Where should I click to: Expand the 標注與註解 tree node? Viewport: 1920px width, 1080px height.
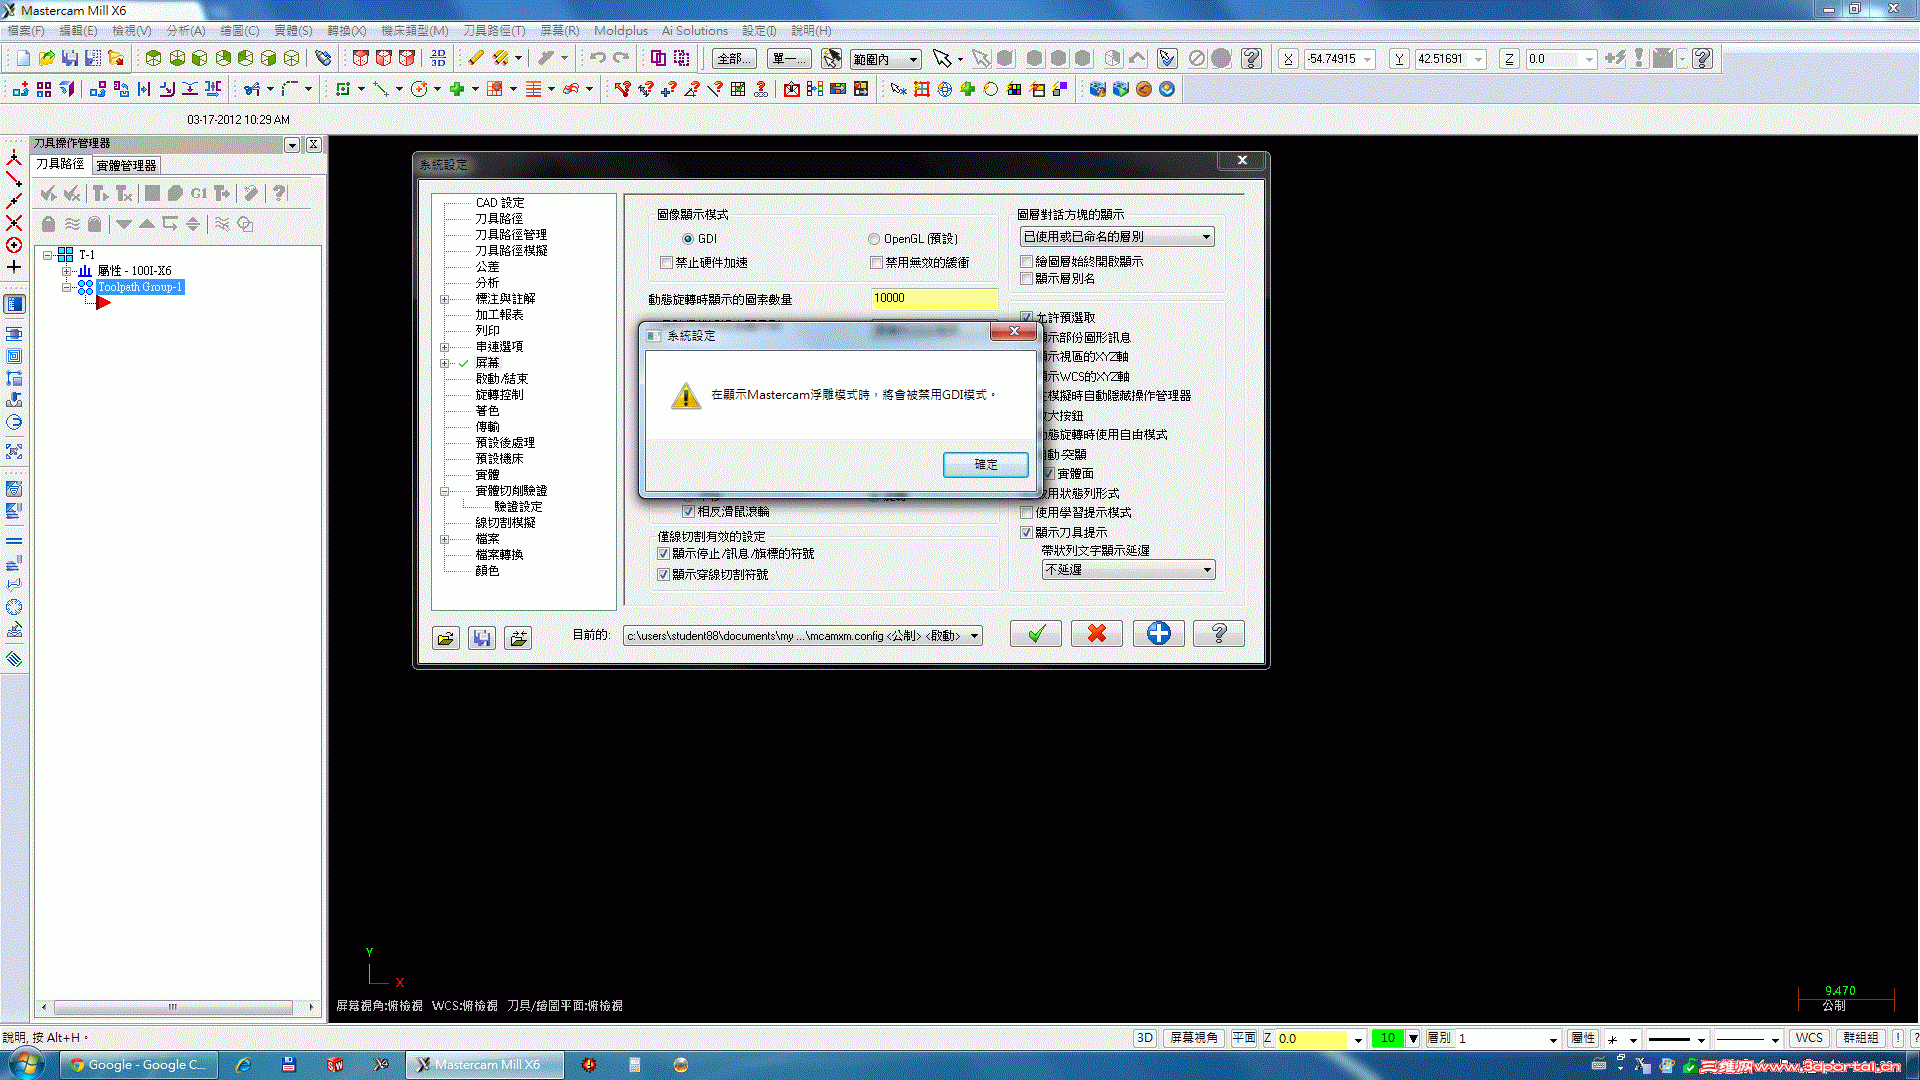(445, 299)
